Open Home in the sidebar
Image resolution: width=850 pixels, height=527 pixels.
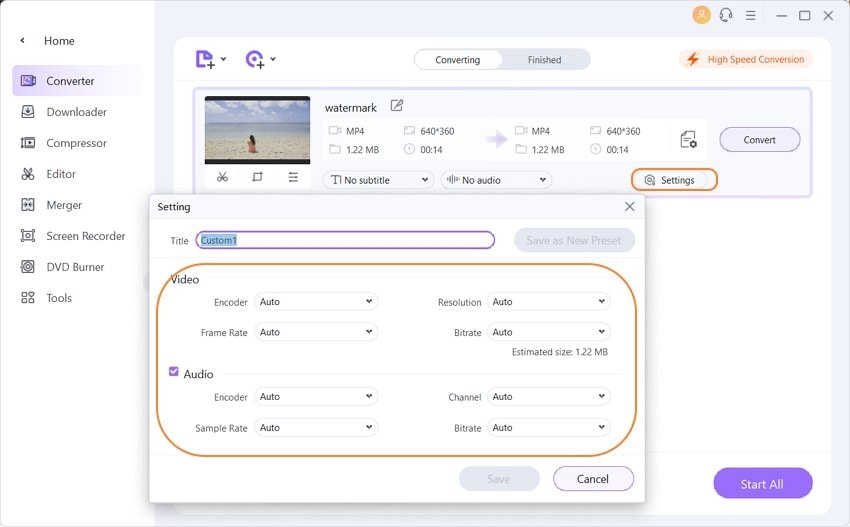pos(59,41)
